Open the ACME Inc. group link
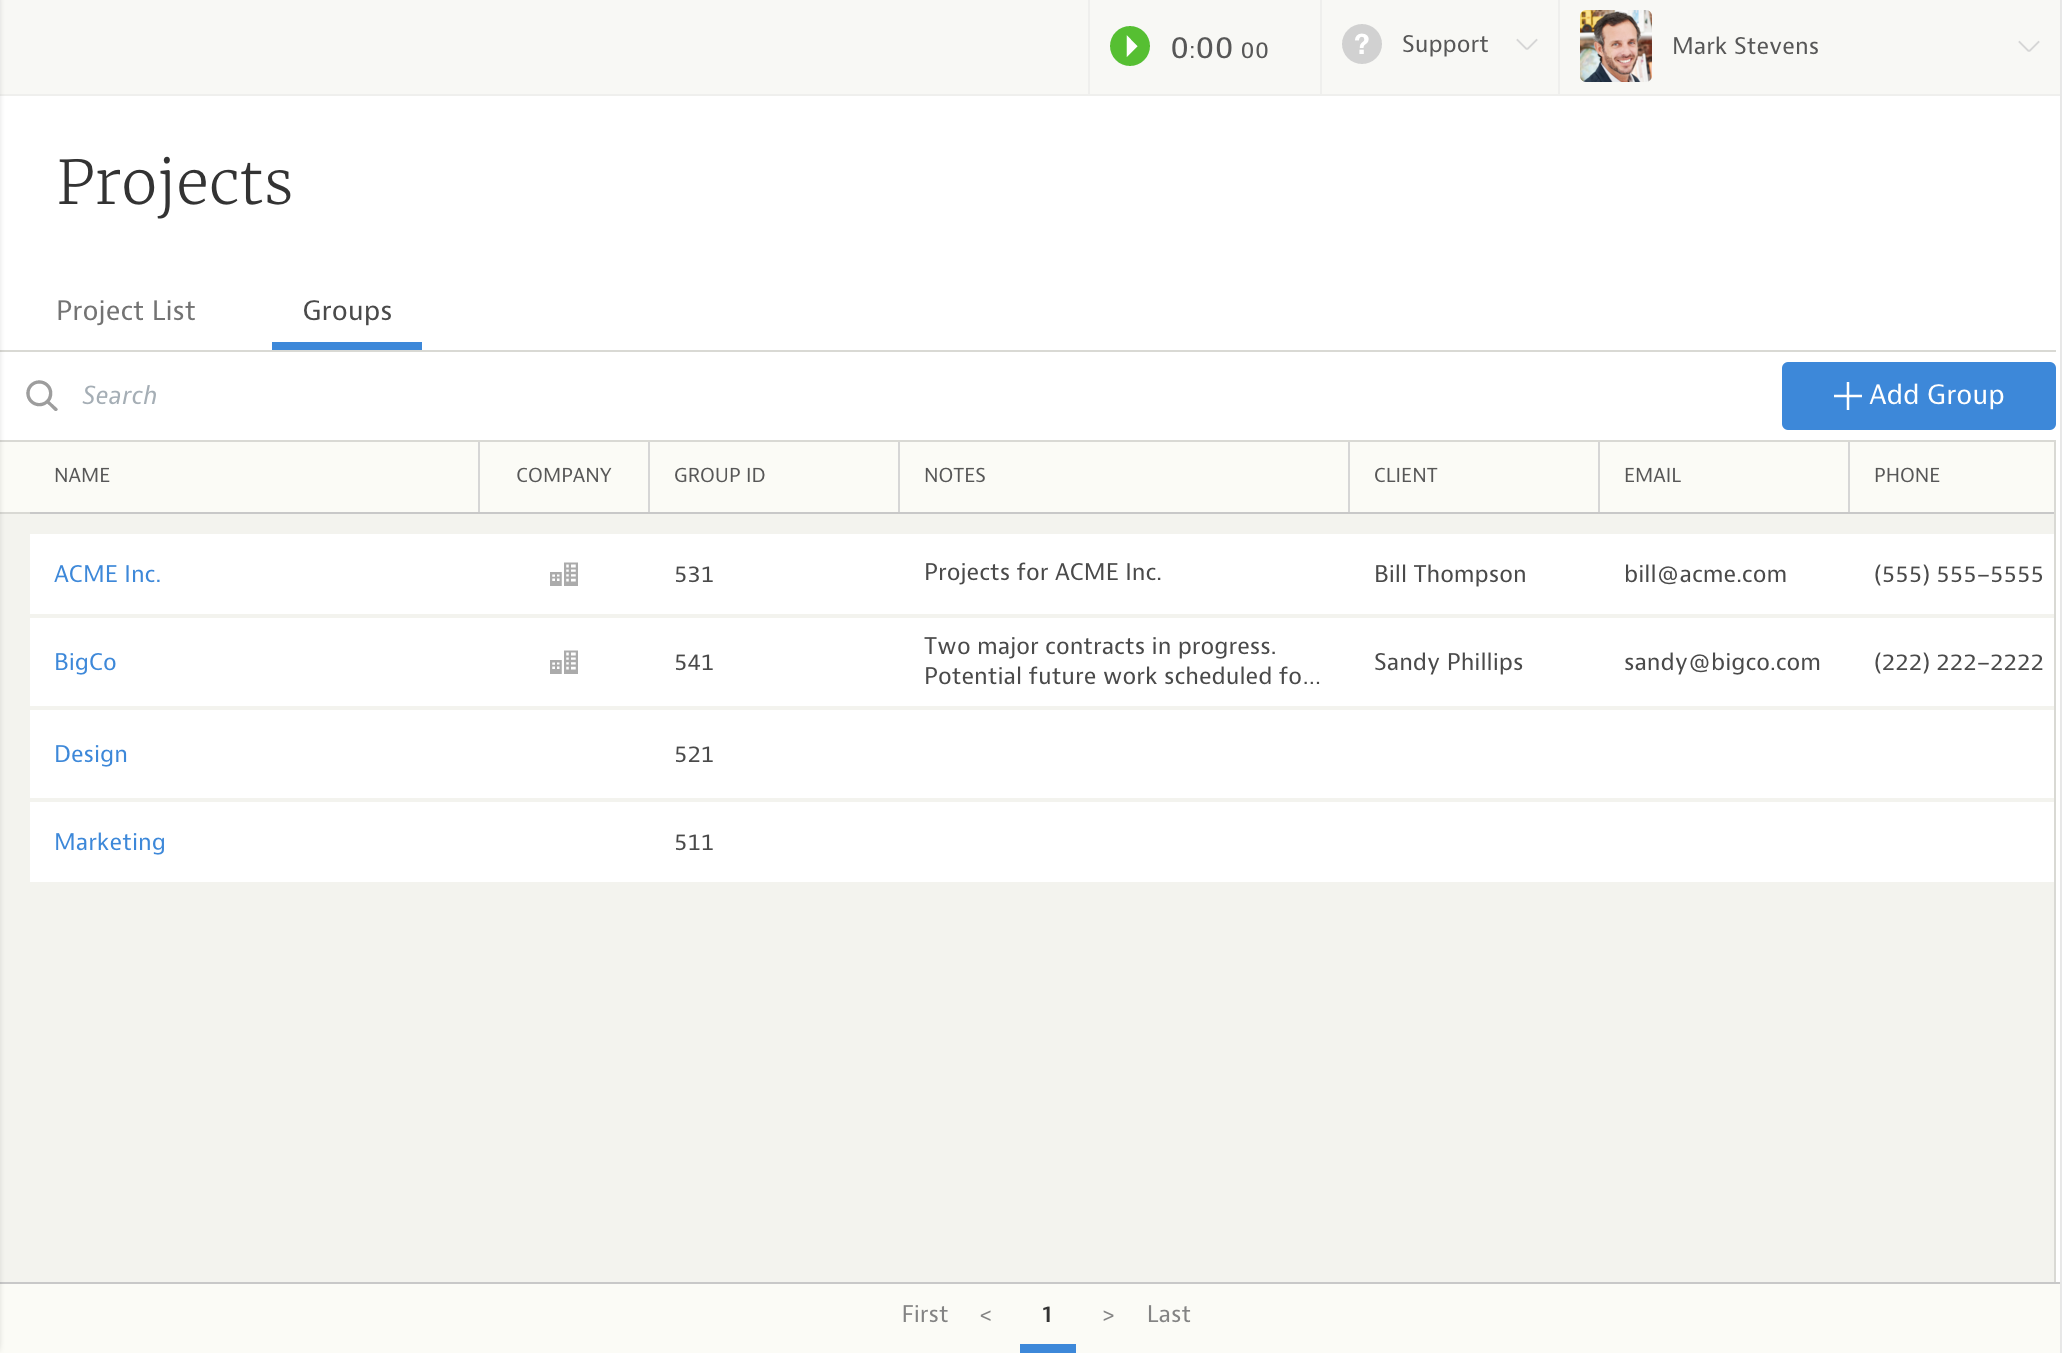 click(107, 574)
